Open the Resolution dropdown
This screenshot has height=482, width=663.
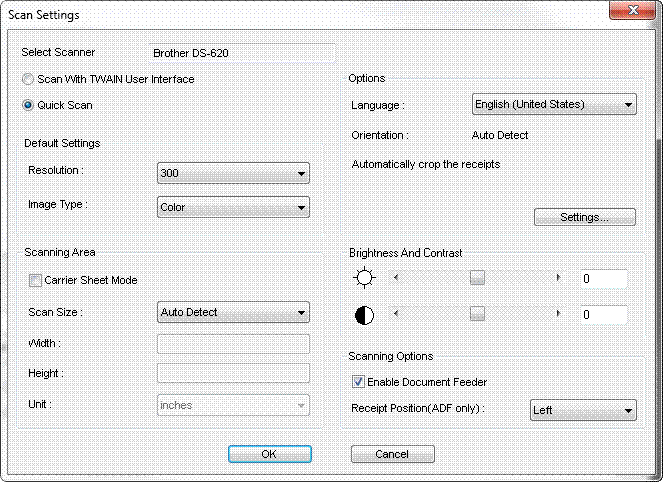click(x=233, y=174)
